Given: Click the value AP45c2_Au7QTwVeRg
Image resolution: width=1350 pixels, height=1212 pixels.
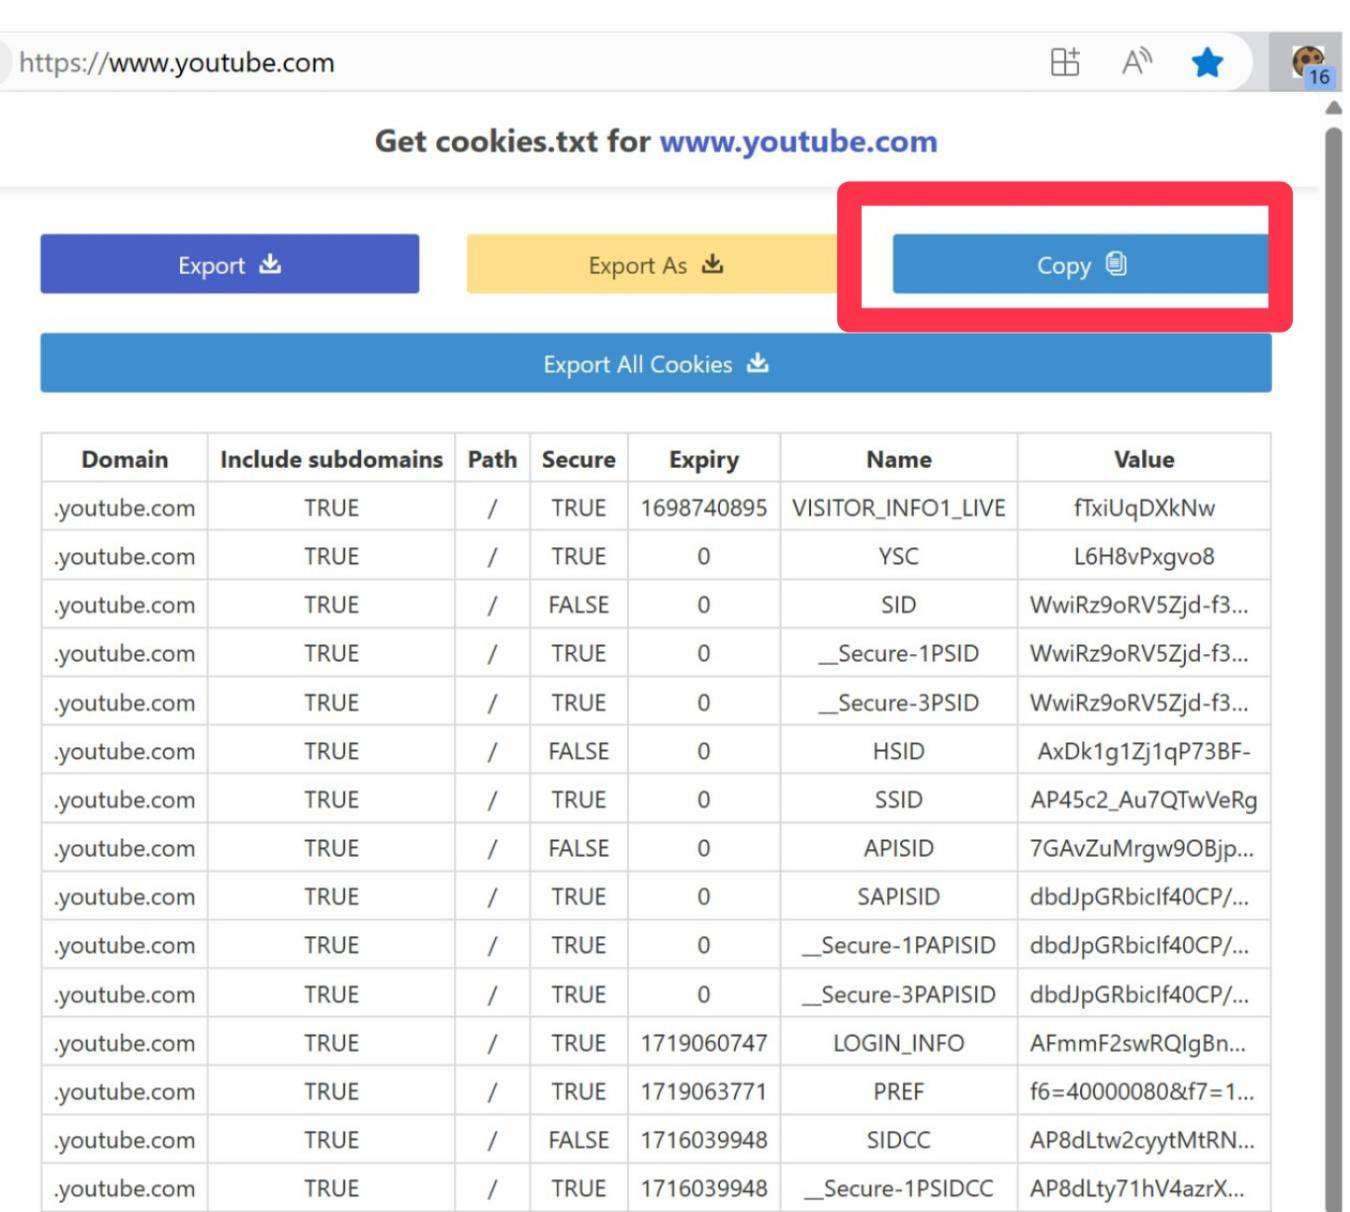Looking at the screenshot, I should tap(1144, 799).
